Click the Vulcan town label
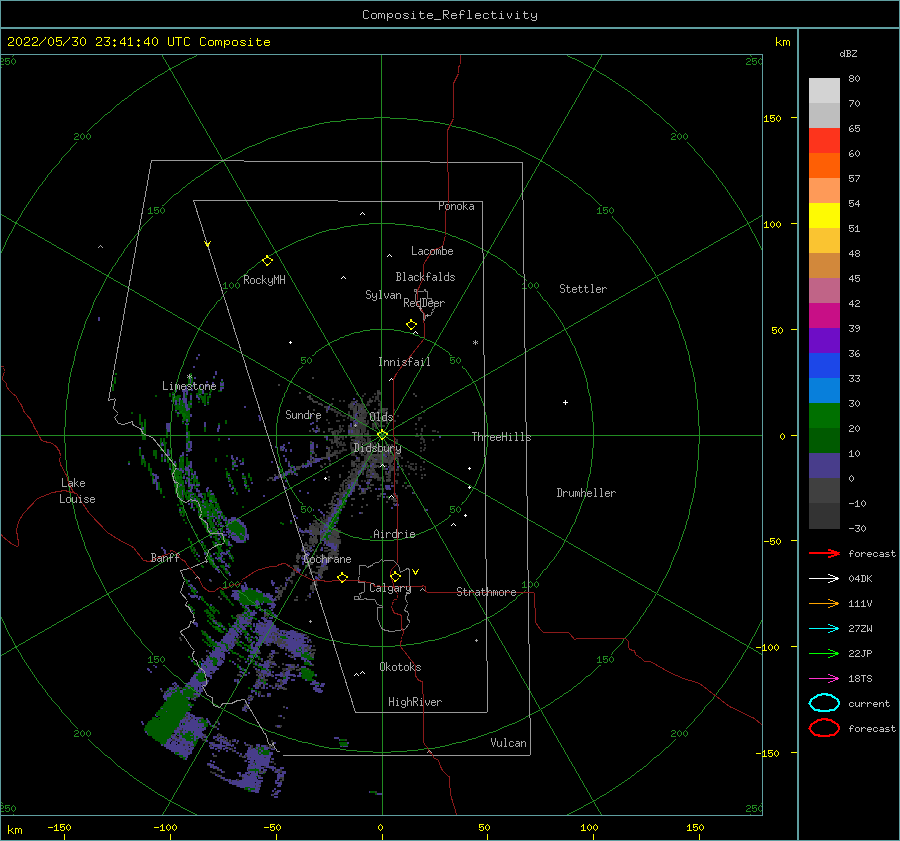 click(x=509, y=743)
